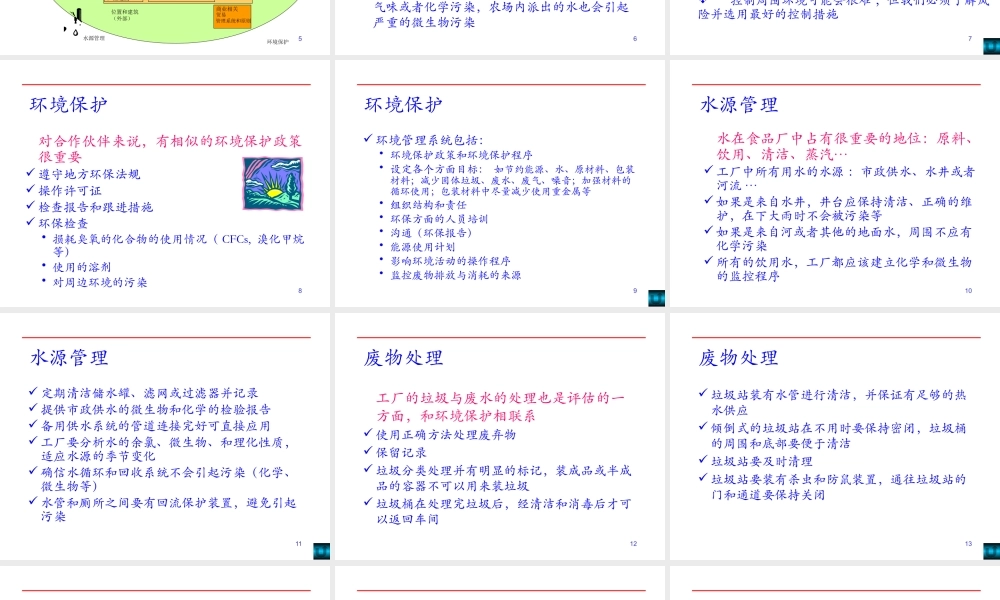This screenshot has width=1000, height=600.
Task: Click the text 提供市政供水的微生物和化学的检验报告
Action: coord(156,409)
